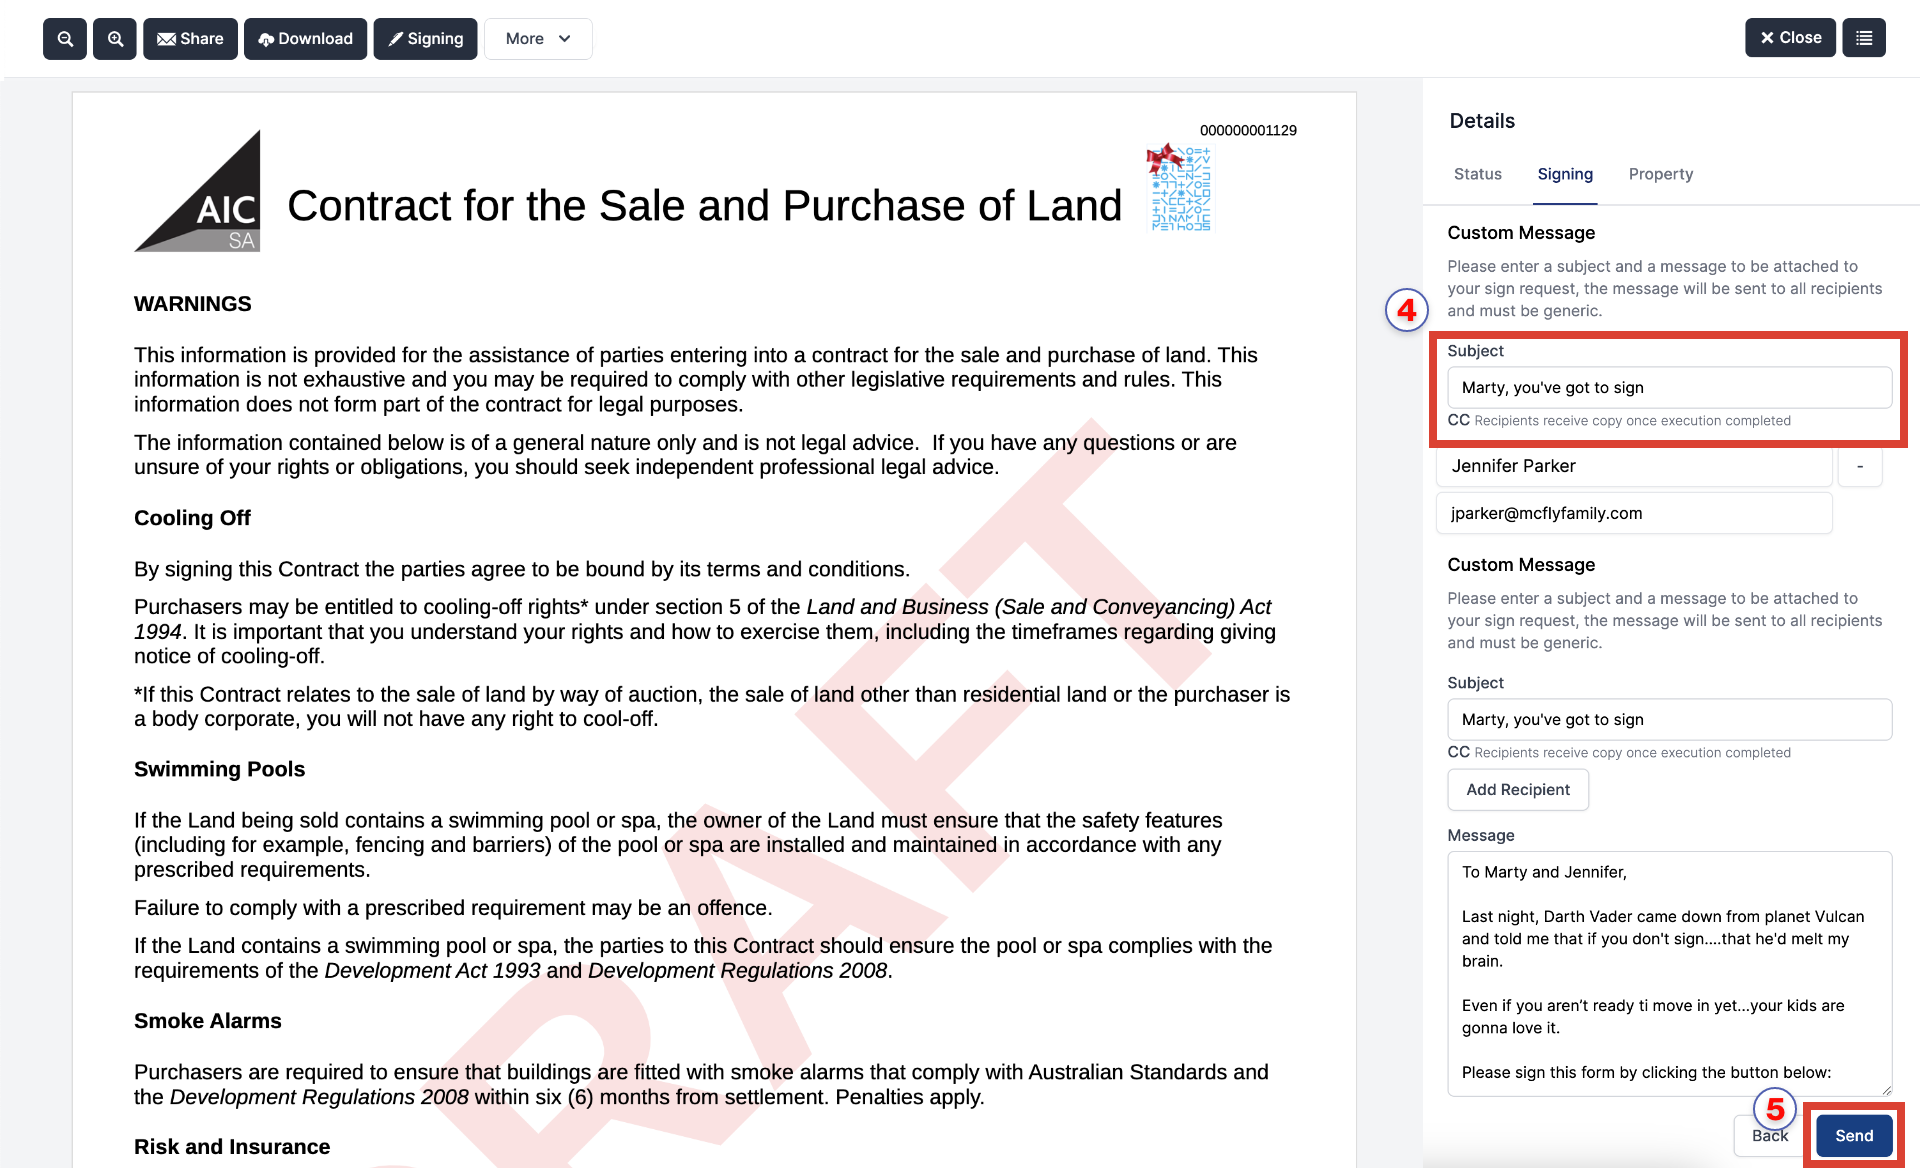Click the Swimming Pools heading
This screenshot has width=1920, height=1168.
219,769
